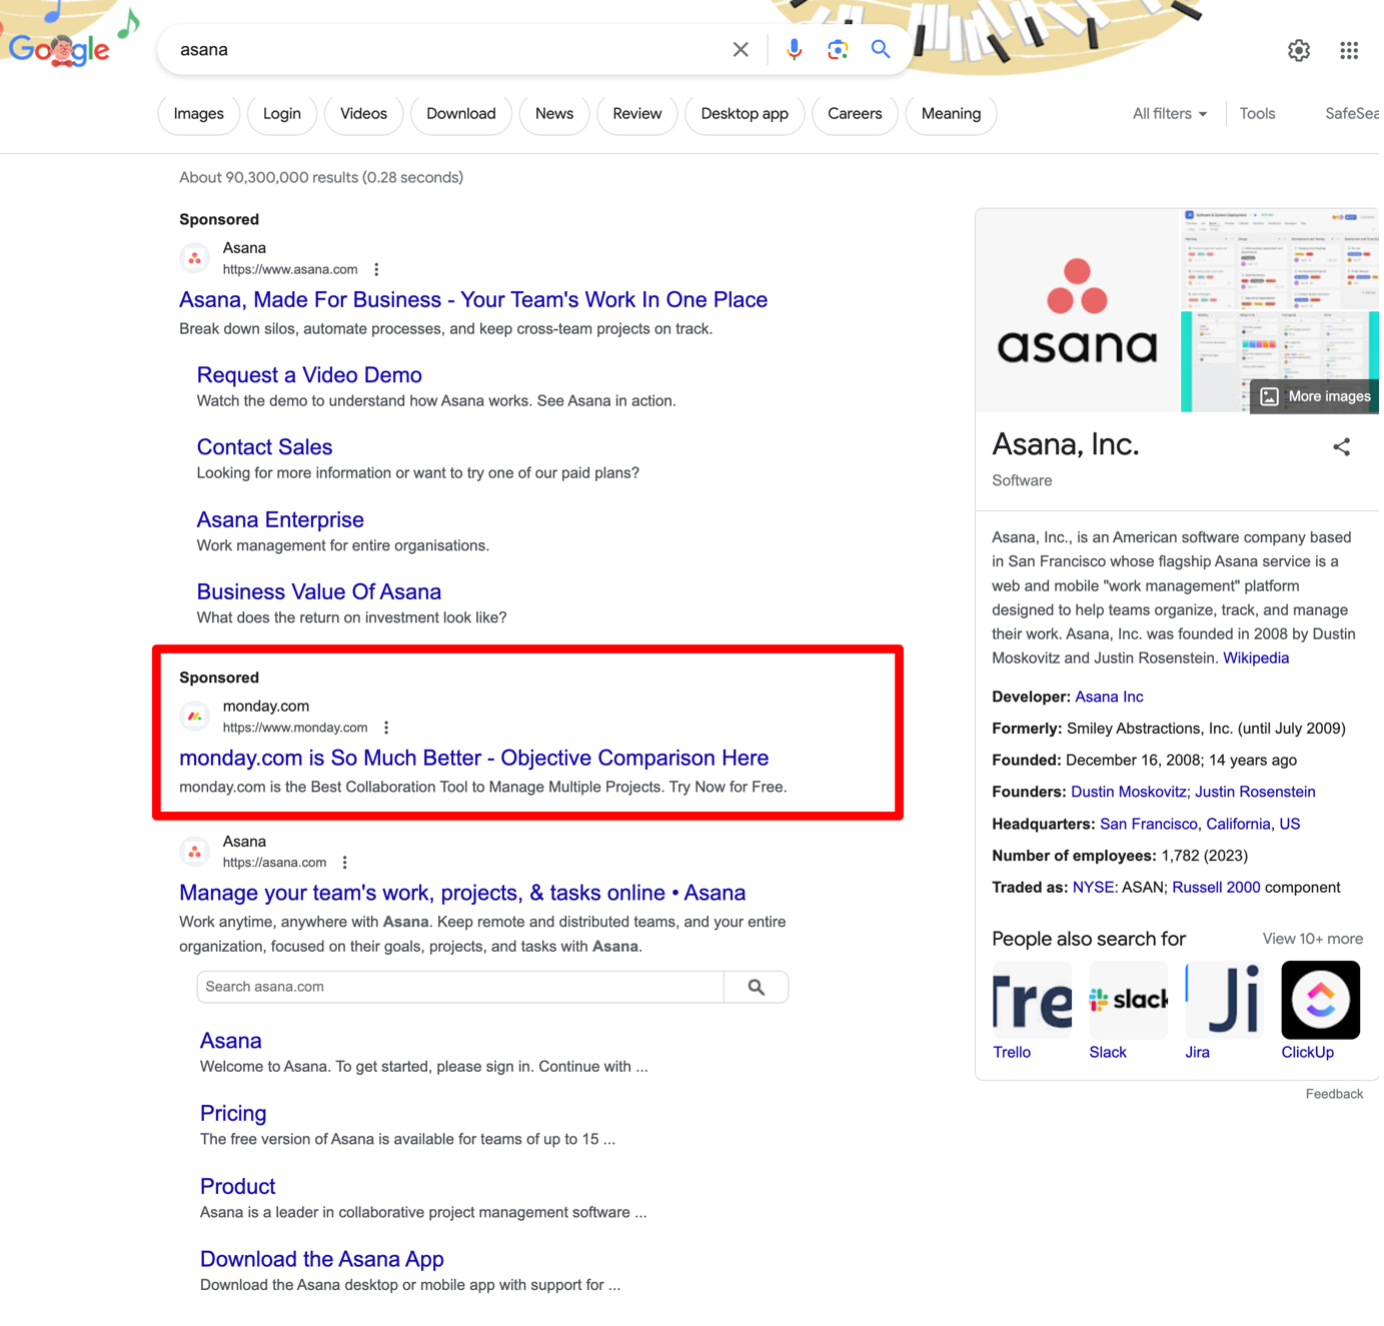Click monday.com favicon in sponsored result
1384x1326 pixels.
click(x=195, y=716)
